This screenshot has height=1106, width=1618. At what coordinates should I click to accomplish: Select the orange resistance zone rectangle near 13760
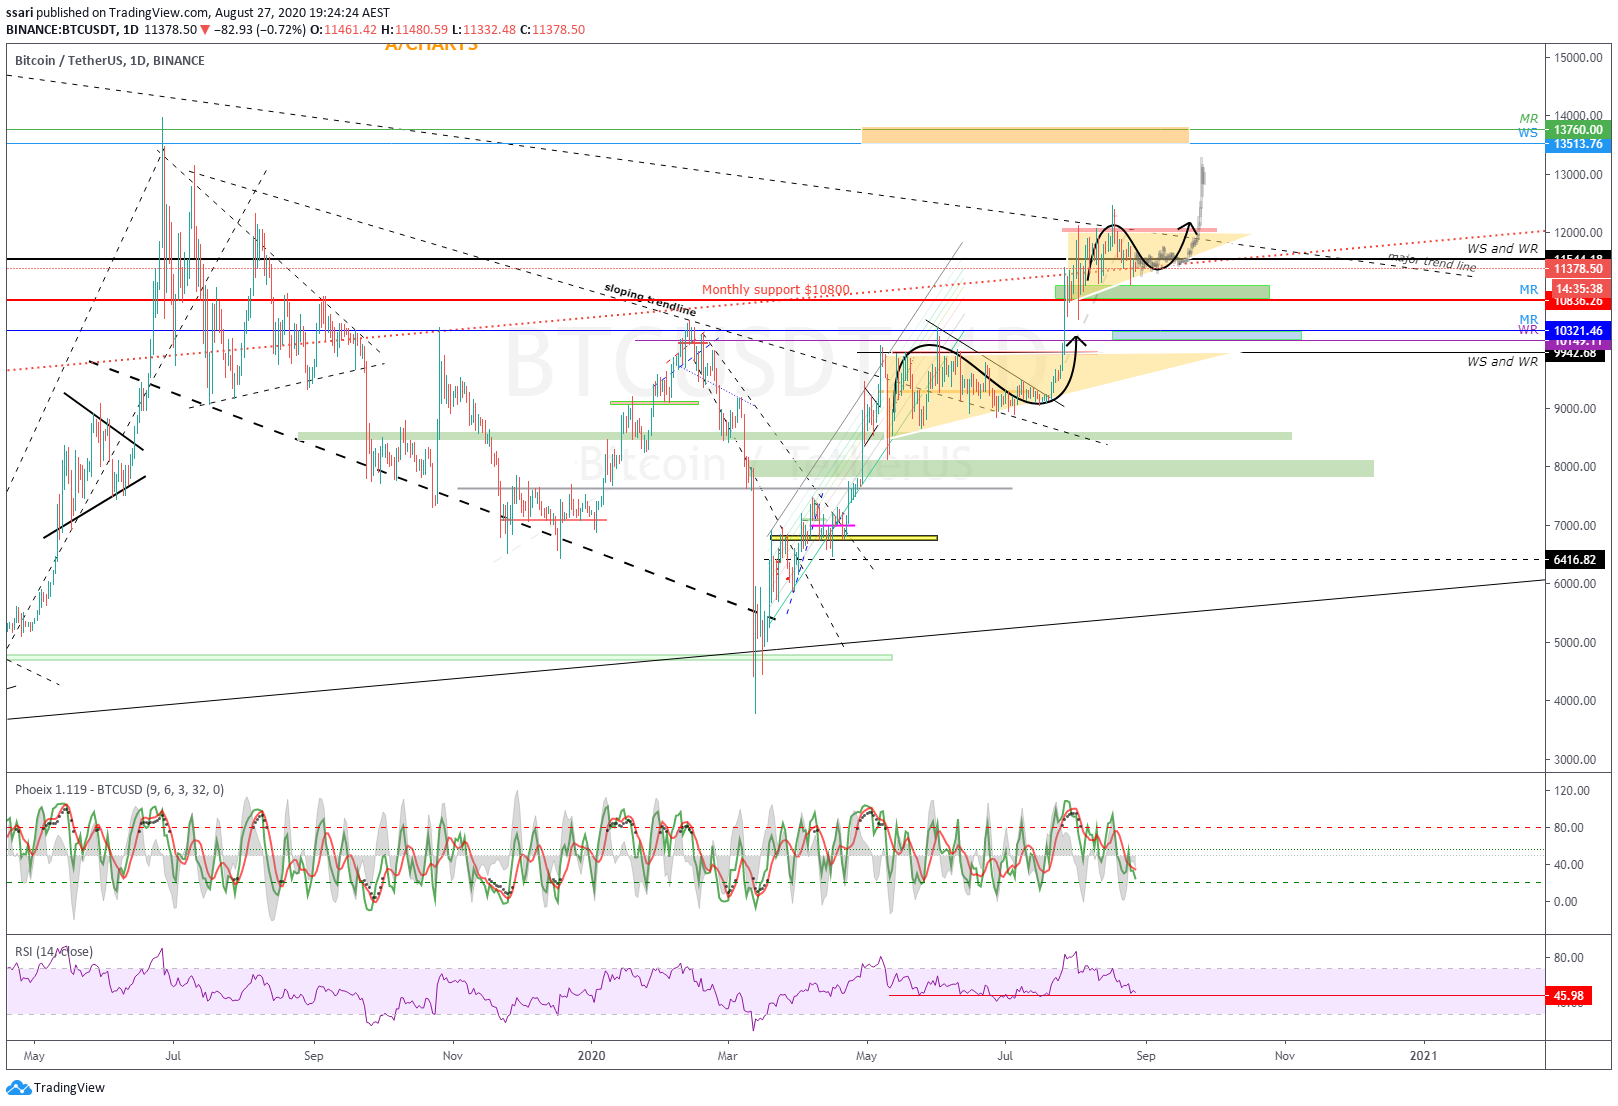pyautogui.click(x=1025, y=136)
